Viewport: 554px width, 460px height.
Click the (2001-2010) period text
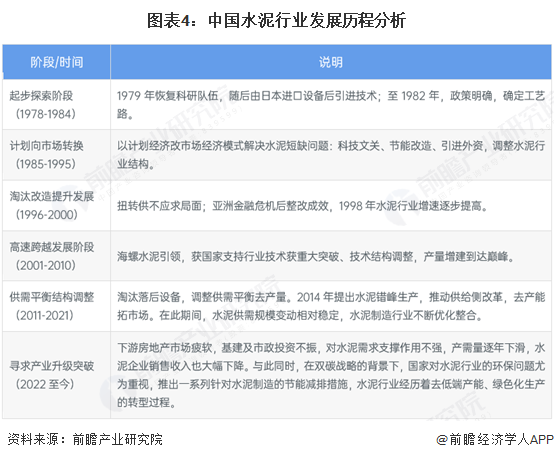click(x=46, y=265)
